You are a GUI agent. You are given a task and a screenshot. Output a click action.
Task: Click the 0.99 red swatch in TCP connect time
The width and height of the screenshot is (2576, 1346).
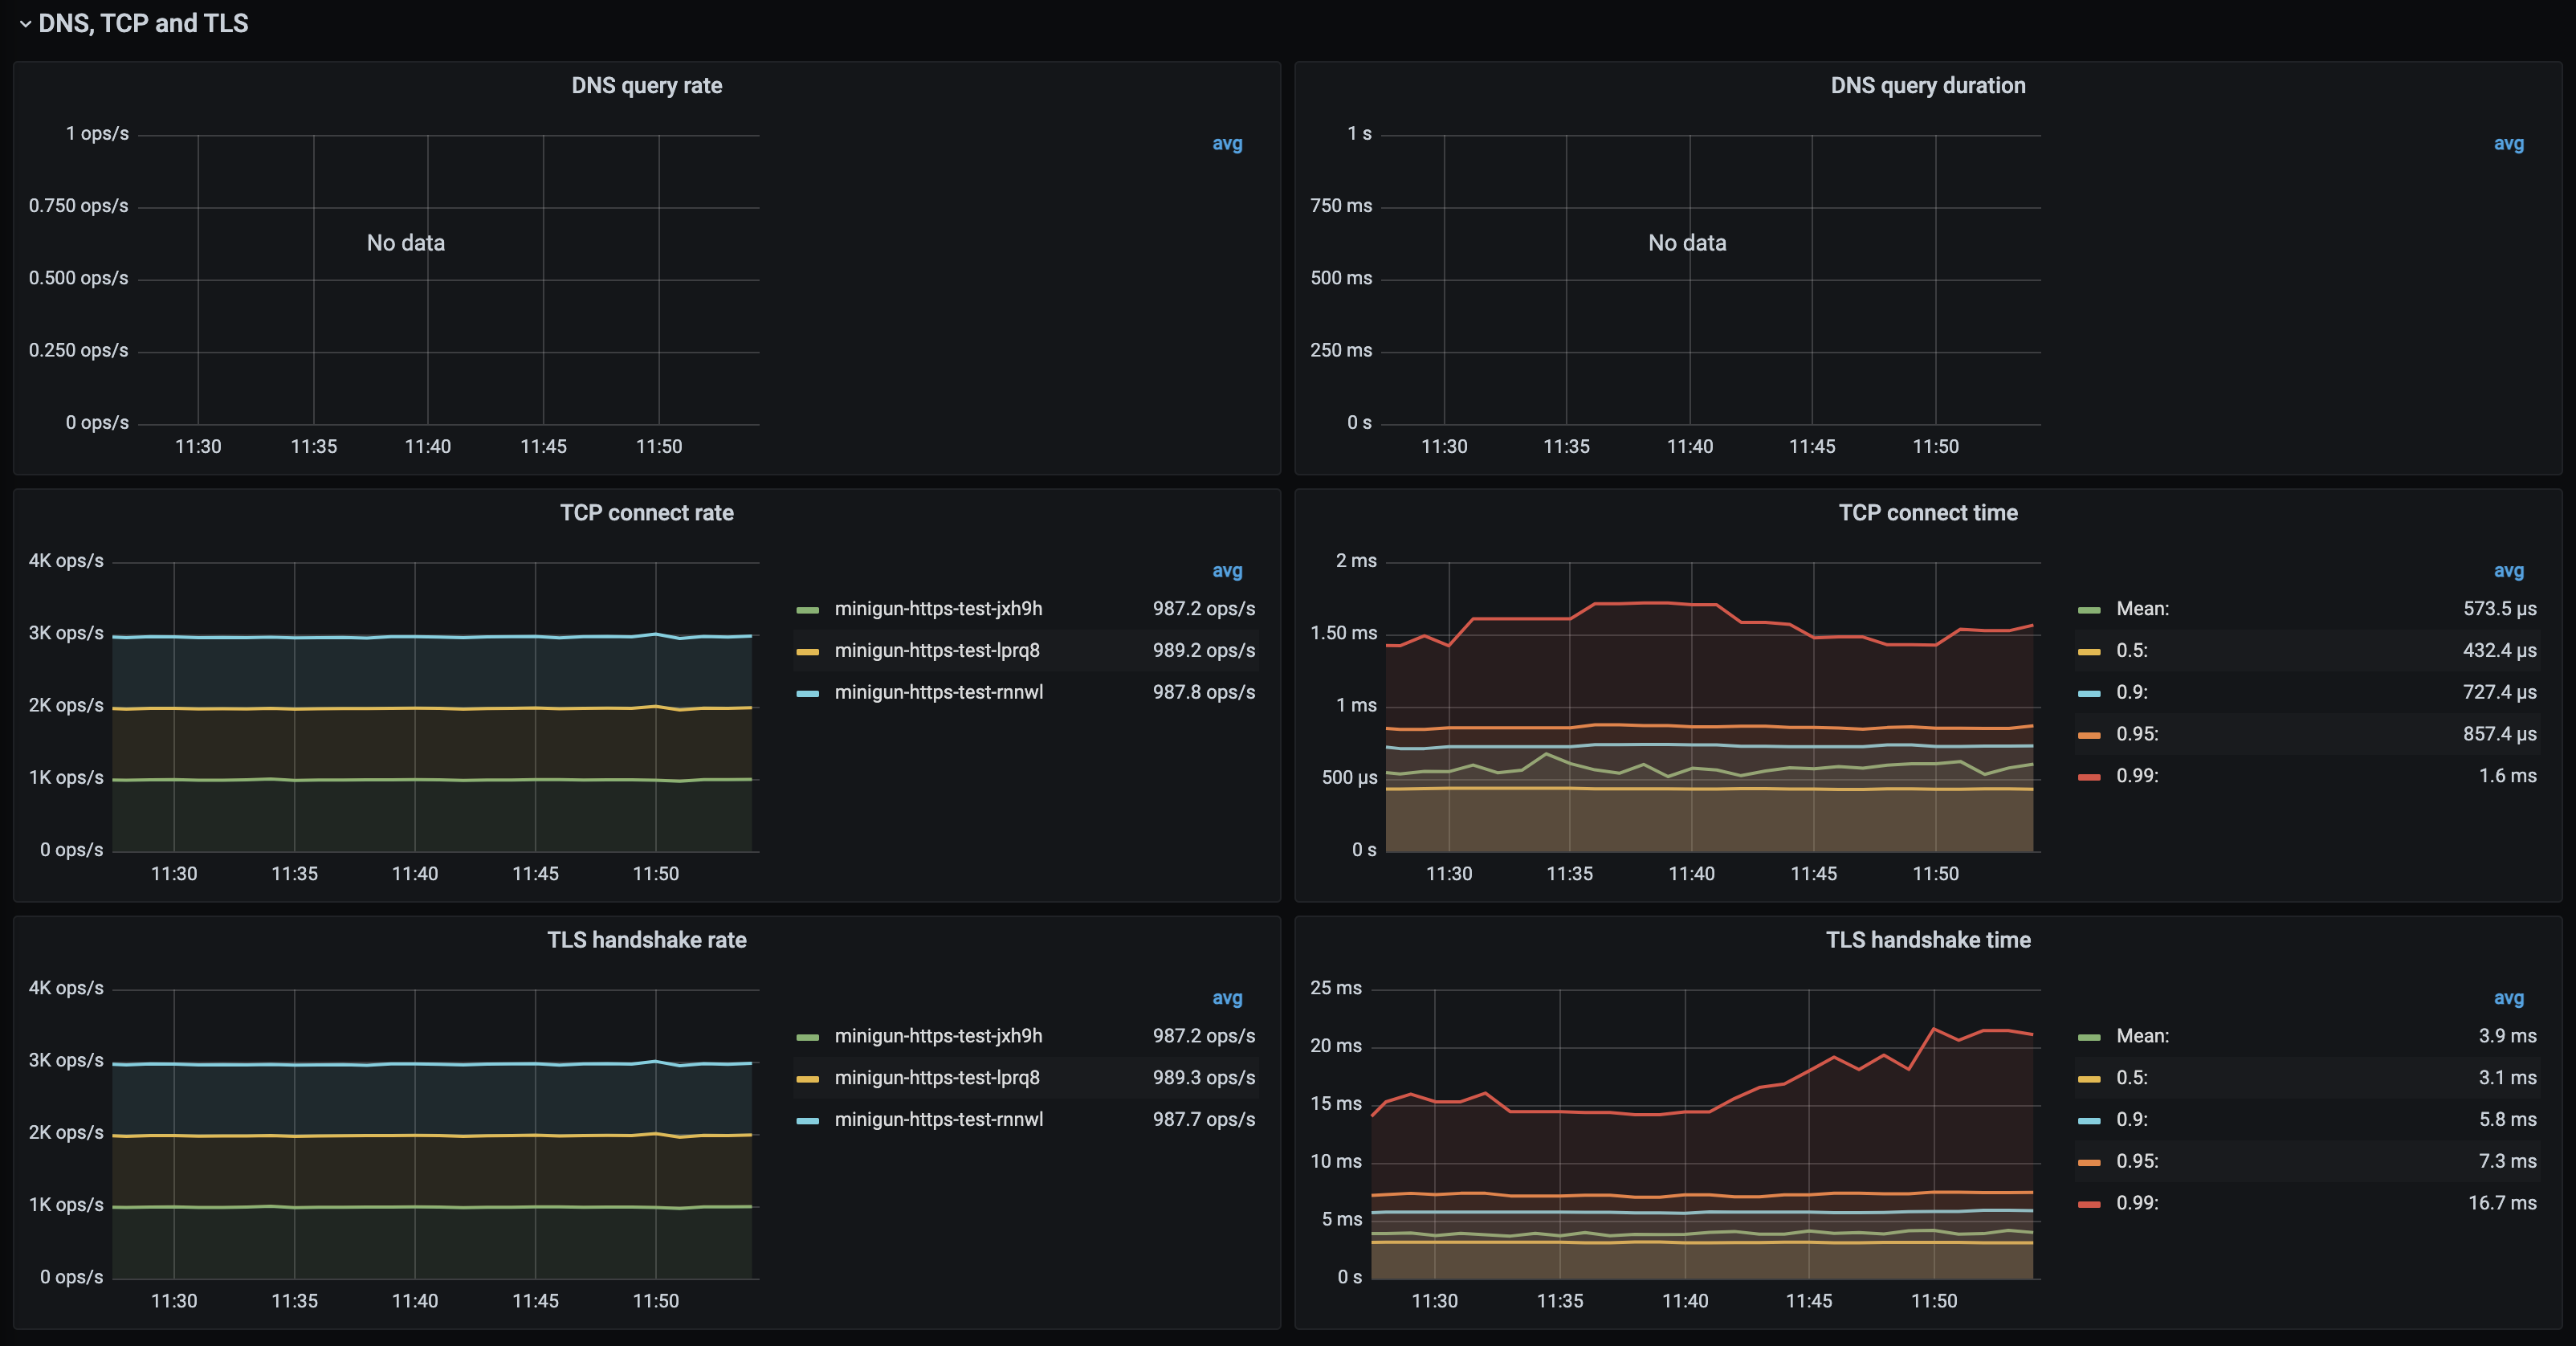(x=2089, y=777)
